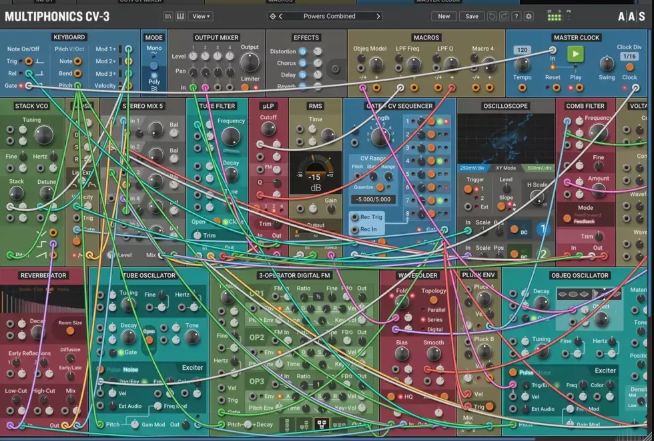This screenshot has width=654, height=441.
Task: Open the settings gear icon
Action: pos(528,16)
